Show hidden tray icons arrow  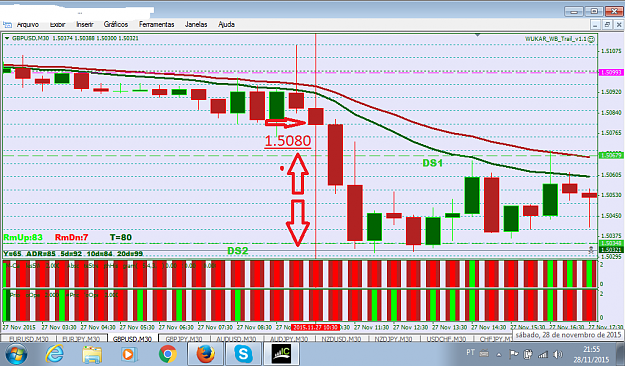click(x=499, y=354)
